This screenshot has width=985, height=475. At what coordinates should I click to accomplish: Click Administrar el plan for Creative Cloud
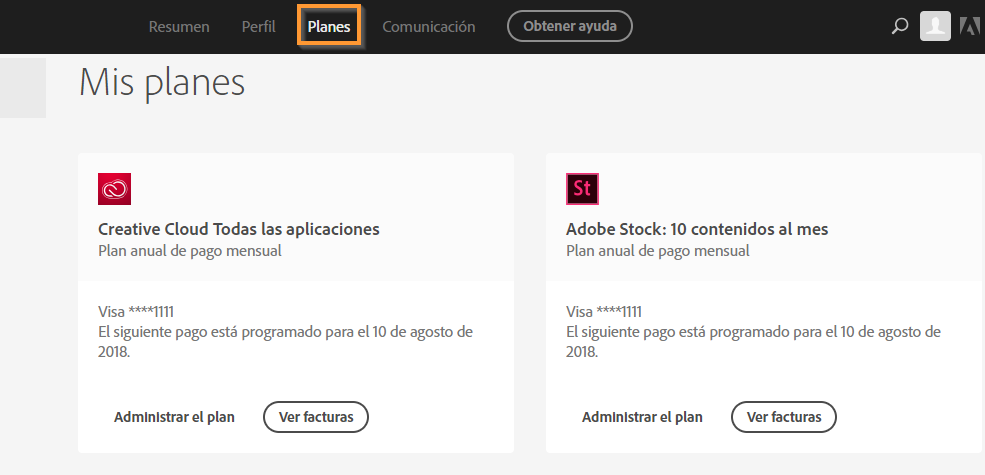(x=174, y=417)
